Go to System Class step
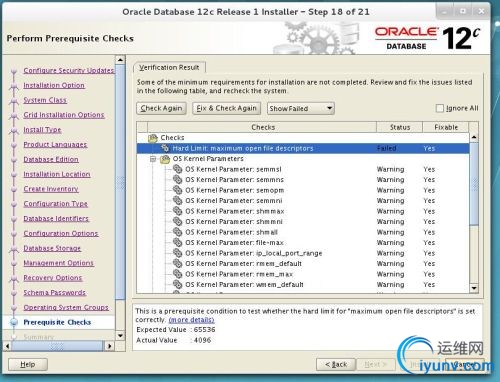The width and height of the screenshot is (500, 382). coord(45,100)
